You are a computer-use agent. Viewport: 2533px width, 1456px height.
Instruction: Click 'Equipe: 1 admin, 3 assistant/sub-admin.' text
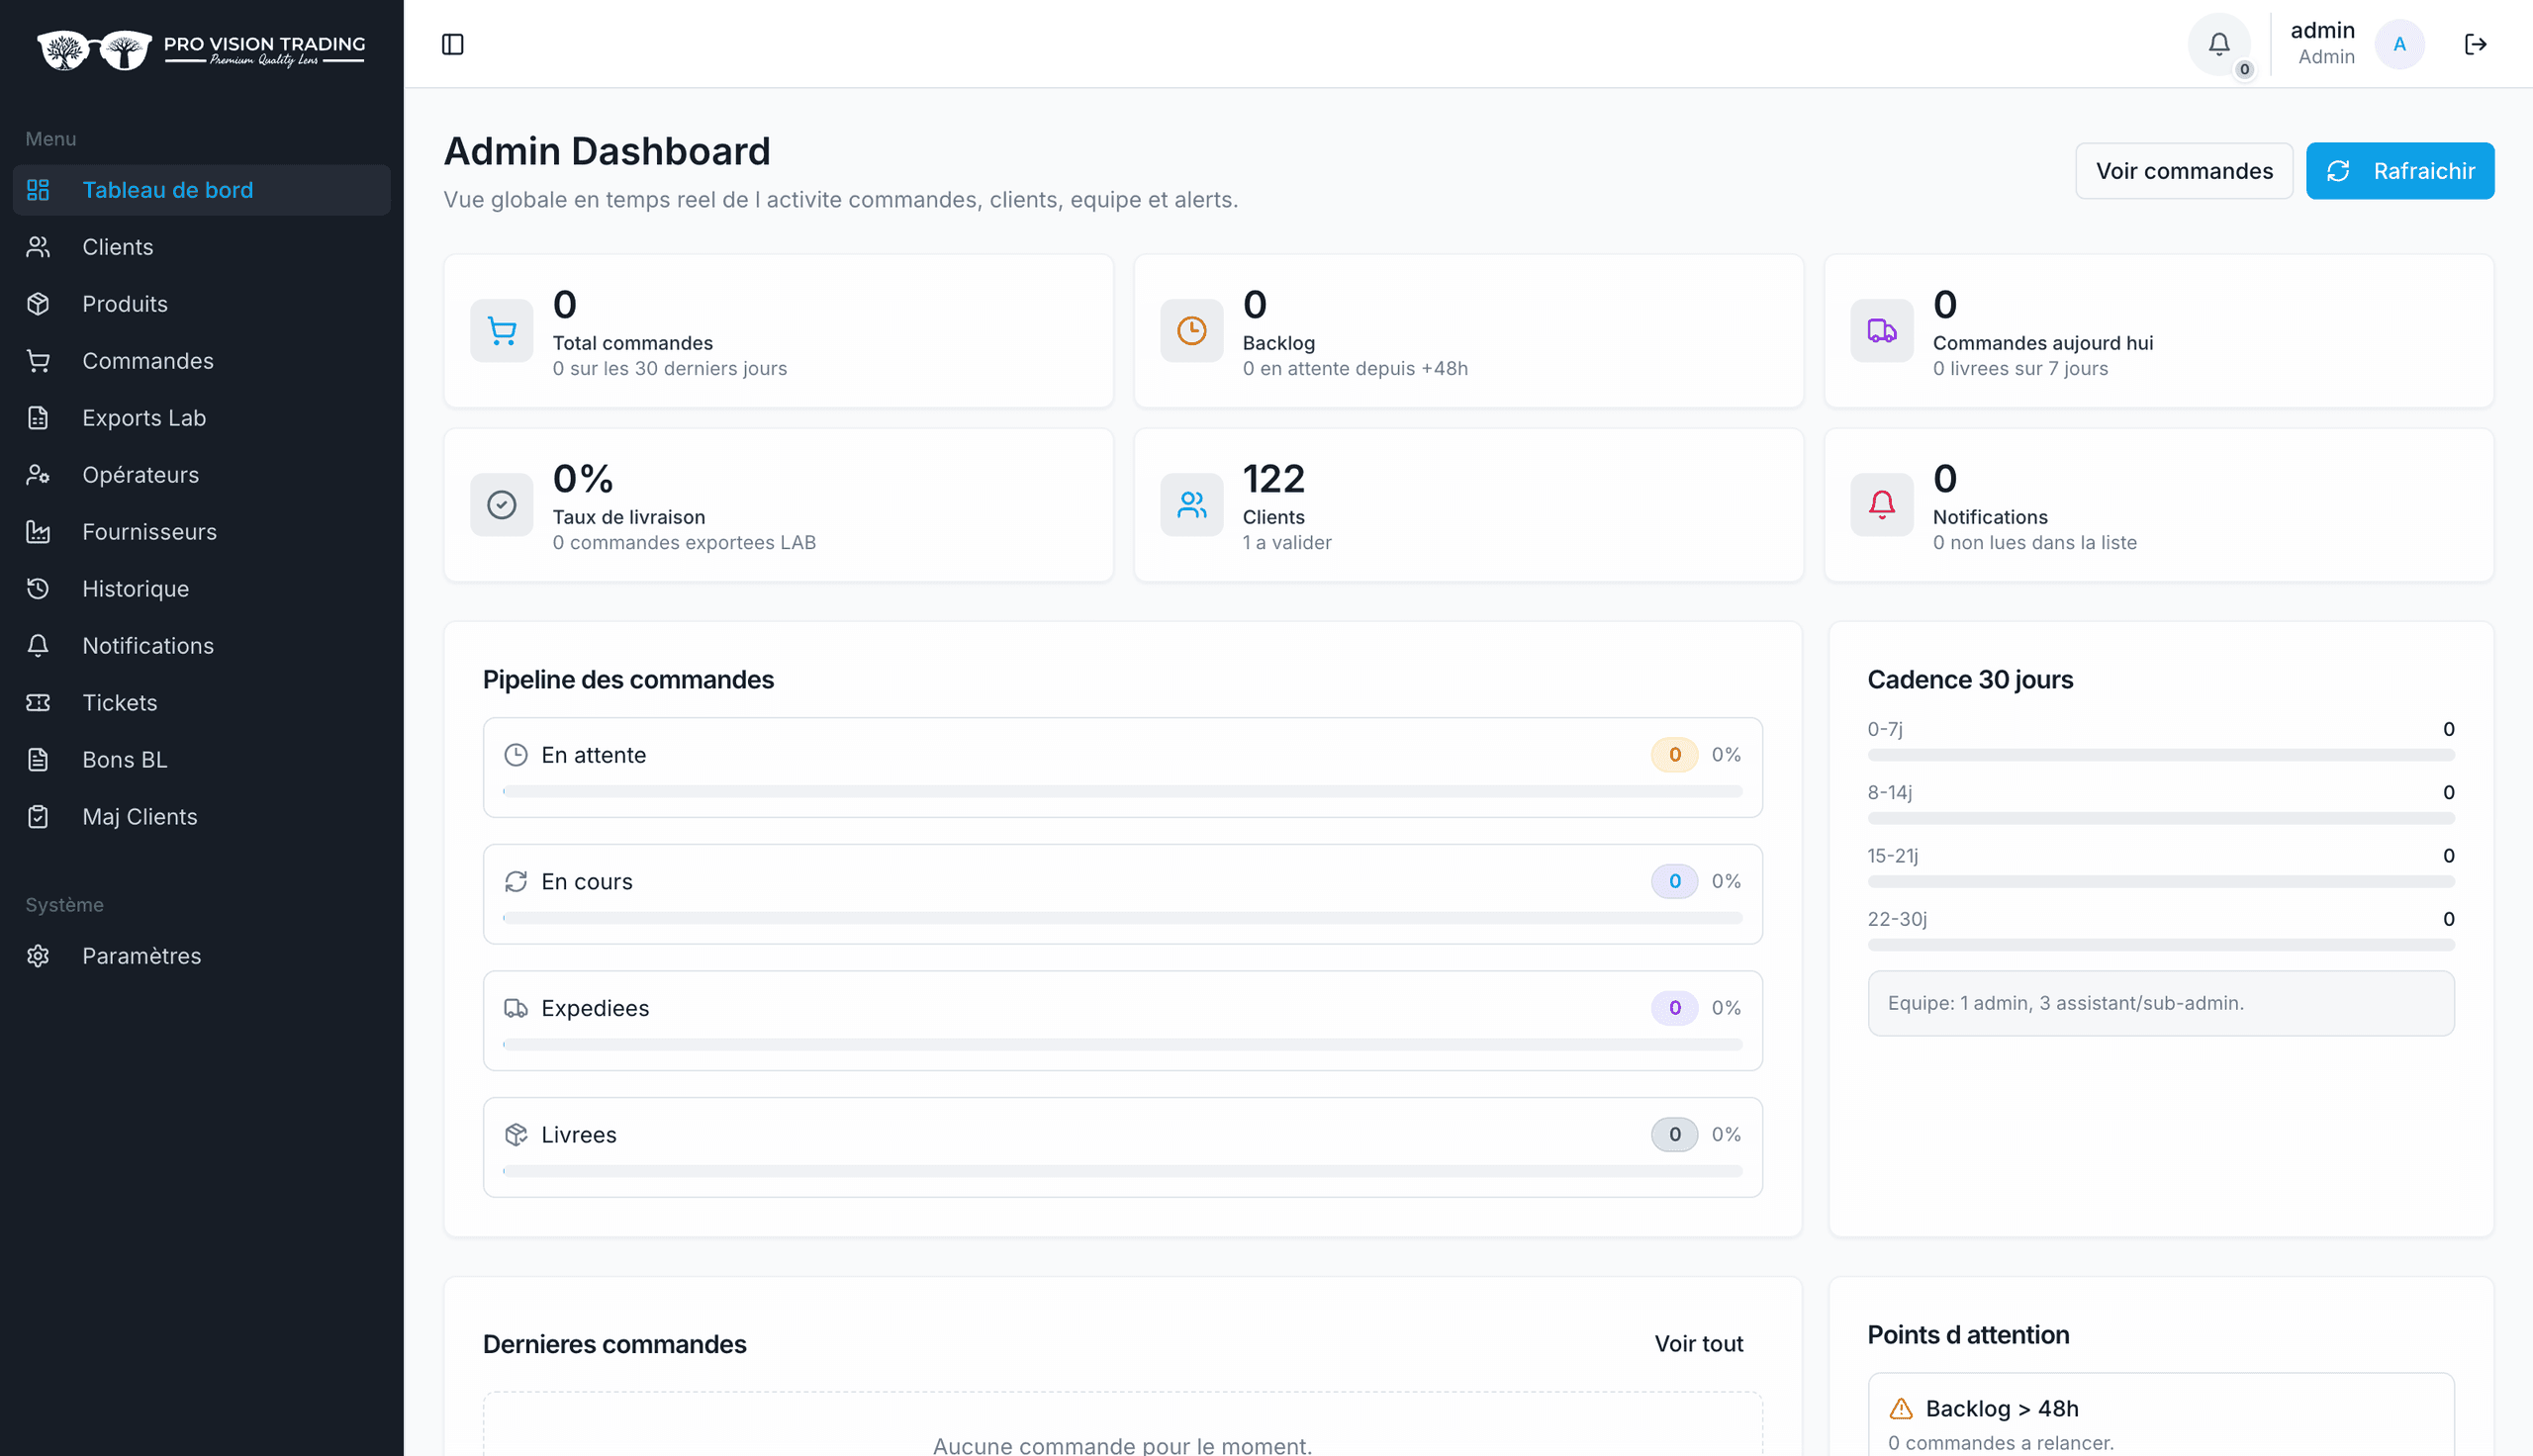tap(2065, 1003)
